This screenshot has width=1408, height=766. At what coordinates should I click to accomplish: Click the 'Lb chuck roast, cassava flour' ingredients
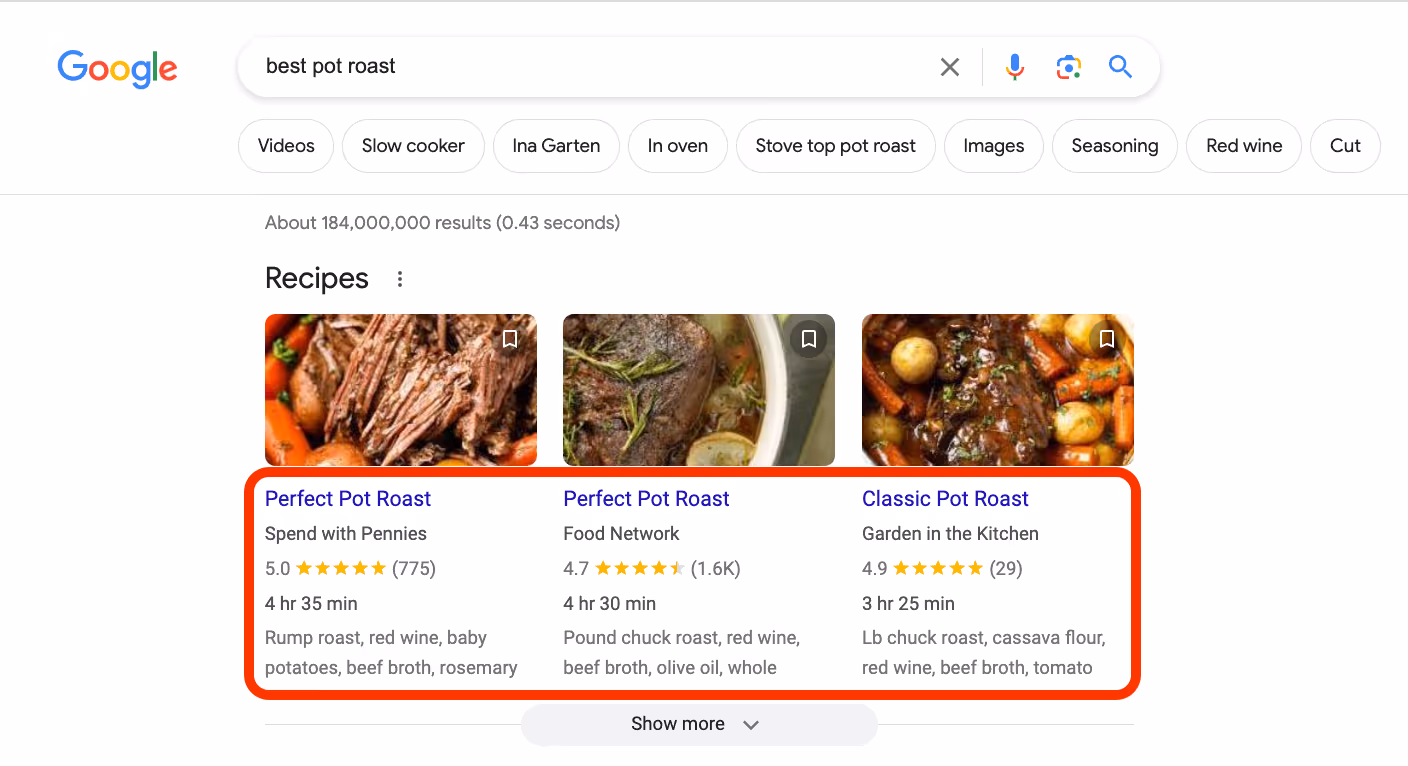click(983, 653)
